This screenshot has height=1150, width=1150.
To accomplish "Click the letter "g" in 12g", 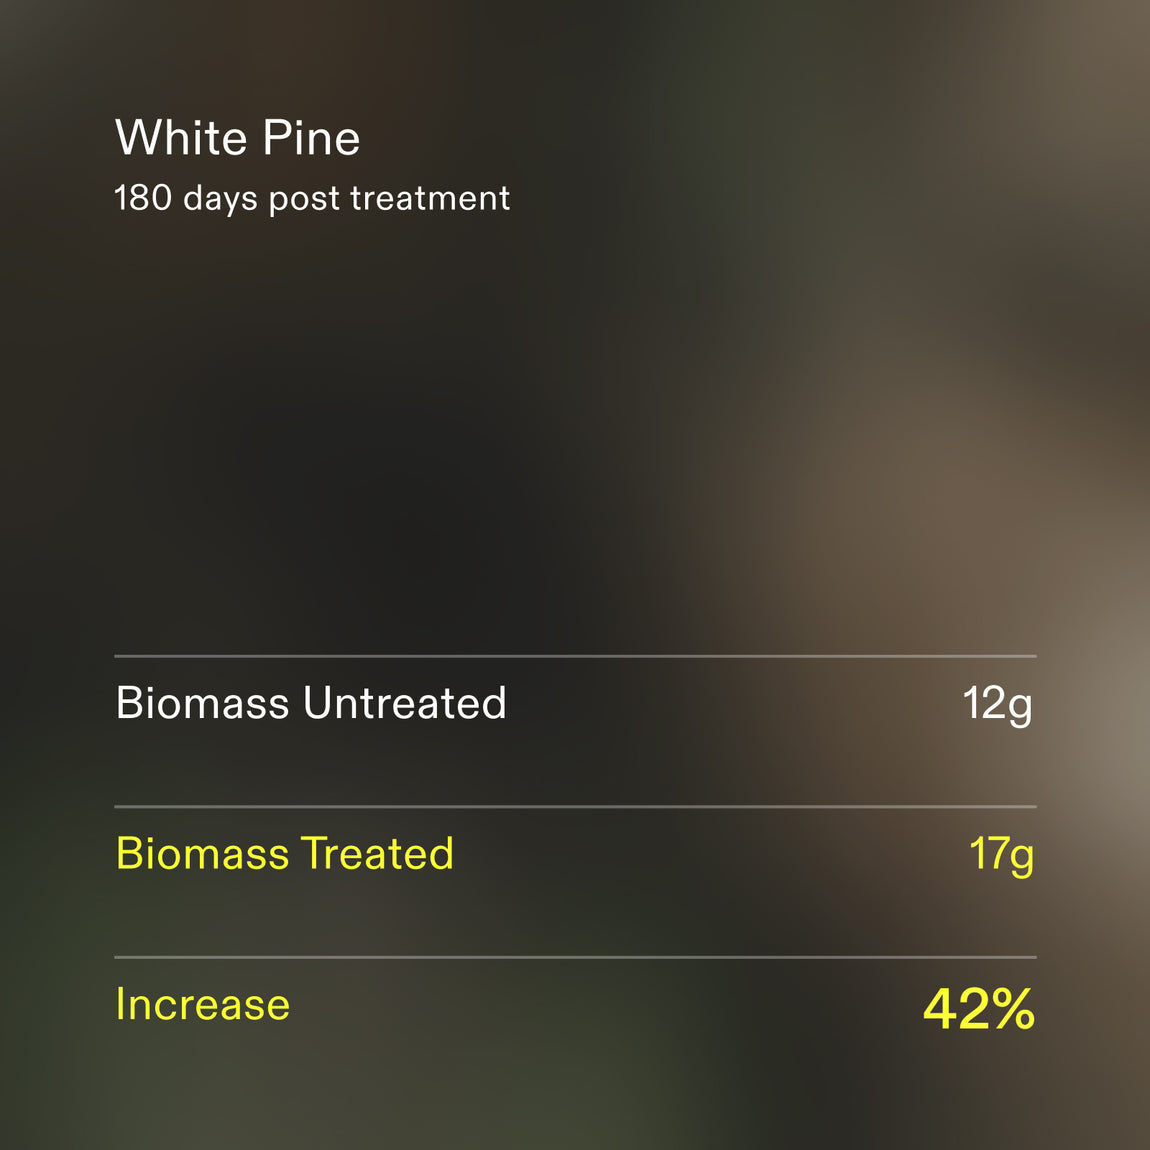I will [x=1020, y=710].
